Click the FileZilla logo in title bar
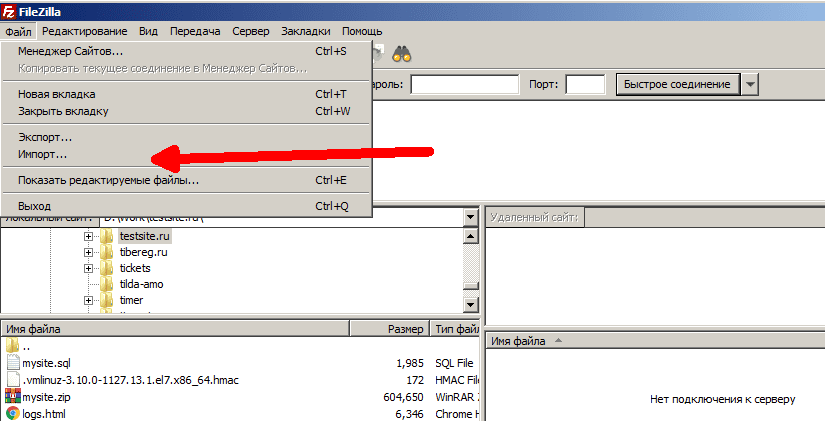Viewport: 825px width, 421px height. [9, 12]
